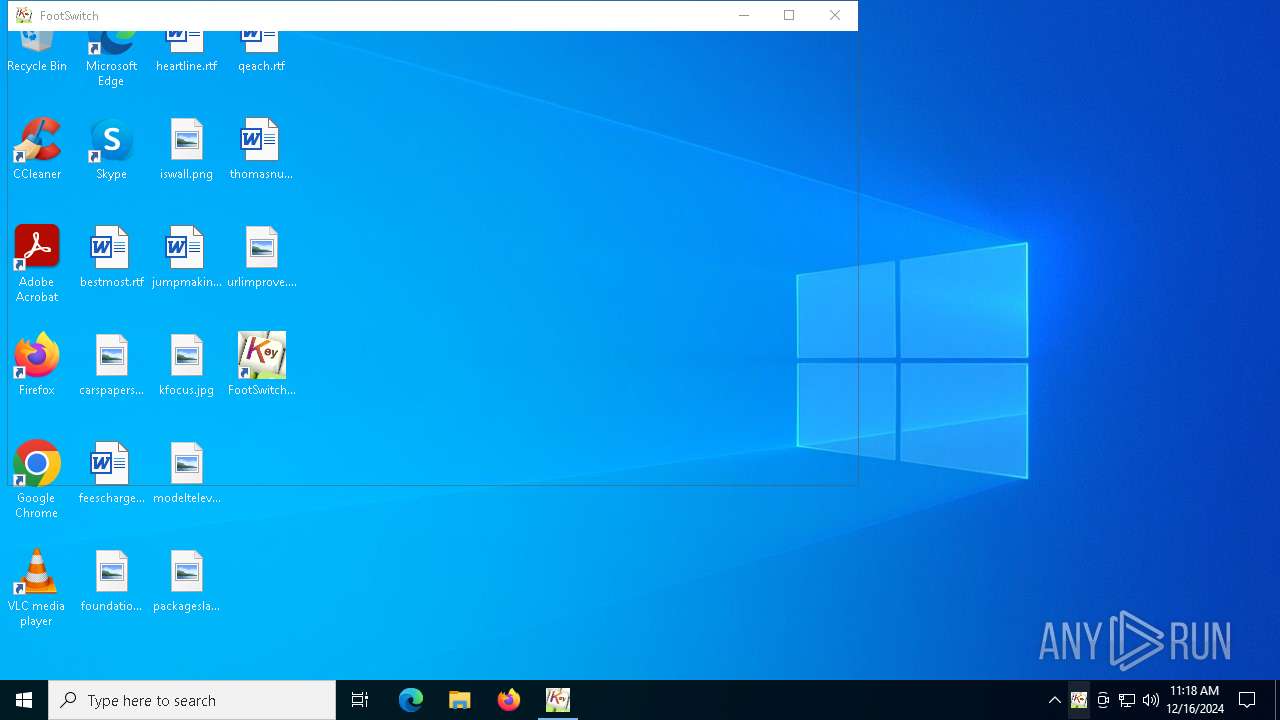The width and height of the screenshot is (1280, 720).
Task: Switch to FootSwitch in the taskbar
Action: coord(558,700)
